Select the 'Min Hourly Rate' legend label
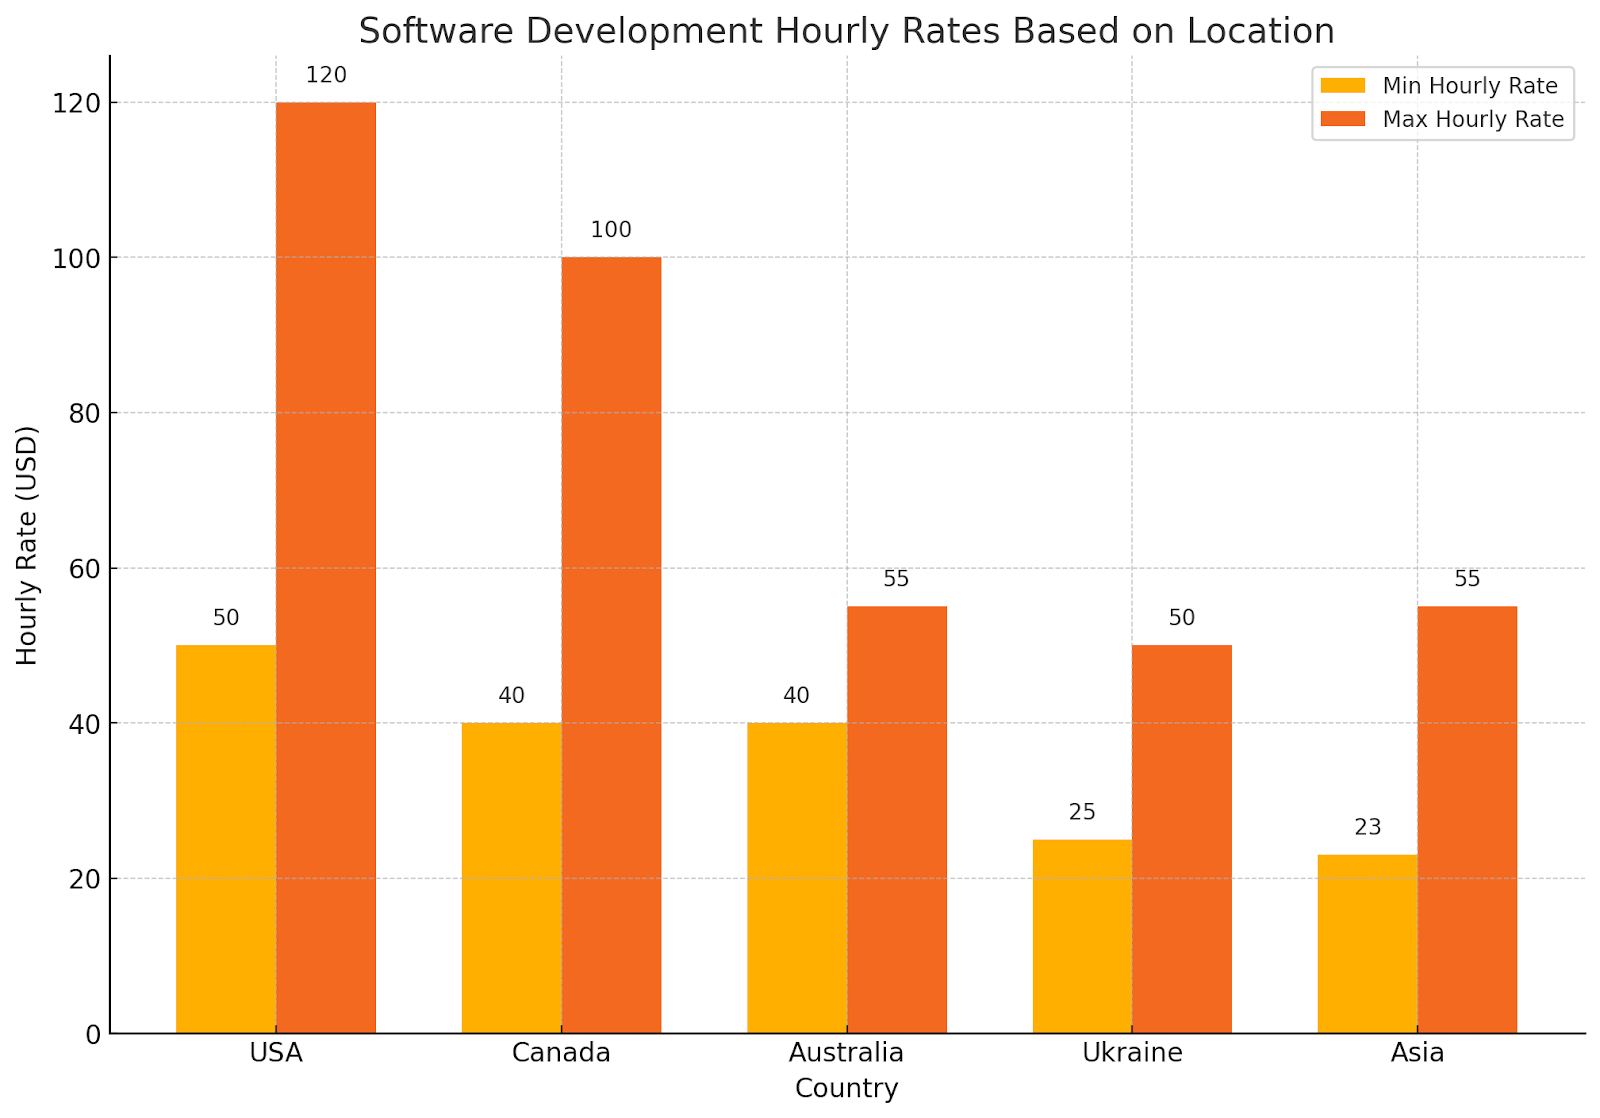Screen dimensions: 1600x1118 point(1470,86)
